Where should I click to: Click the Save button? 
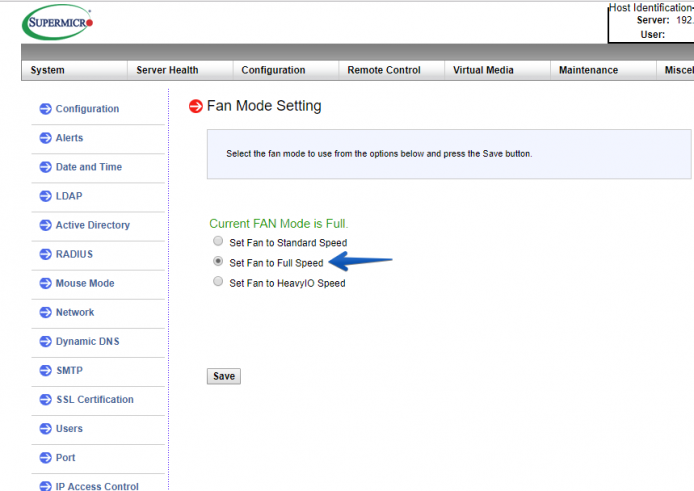point(224,376)
